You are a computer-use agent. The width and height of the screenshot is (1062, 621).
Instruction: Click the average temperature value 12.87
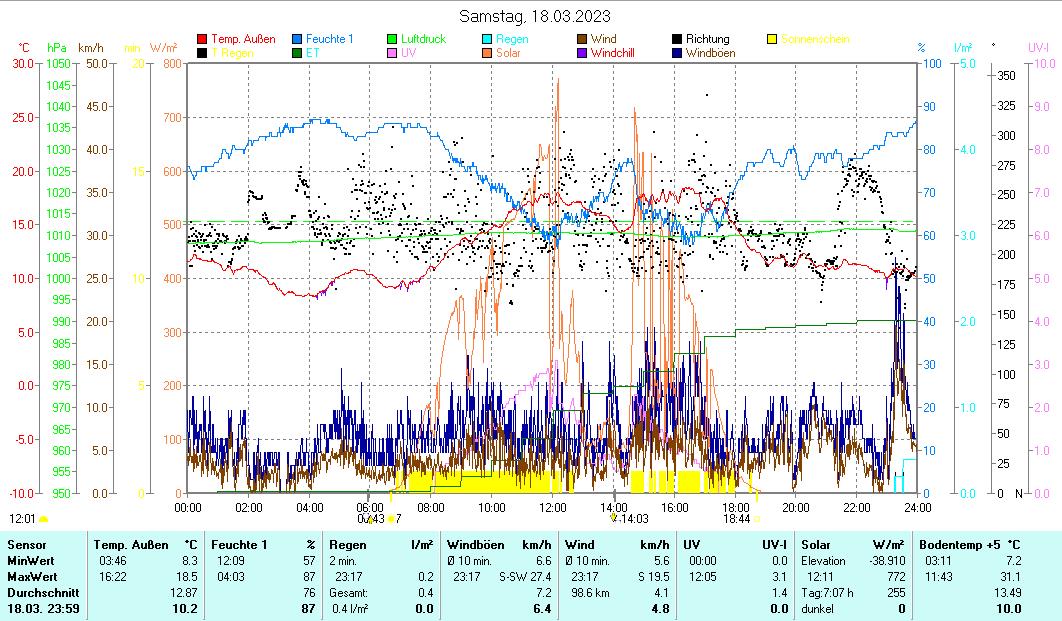click(183, 593)
